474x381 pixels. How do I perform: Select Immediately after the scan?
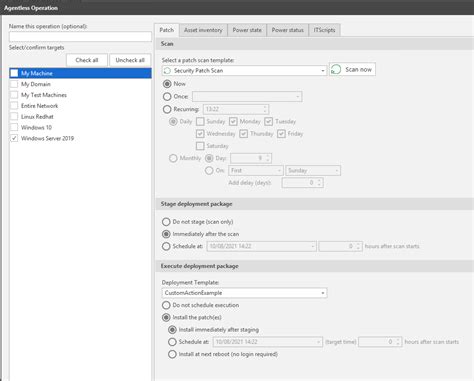click(166, 234)
